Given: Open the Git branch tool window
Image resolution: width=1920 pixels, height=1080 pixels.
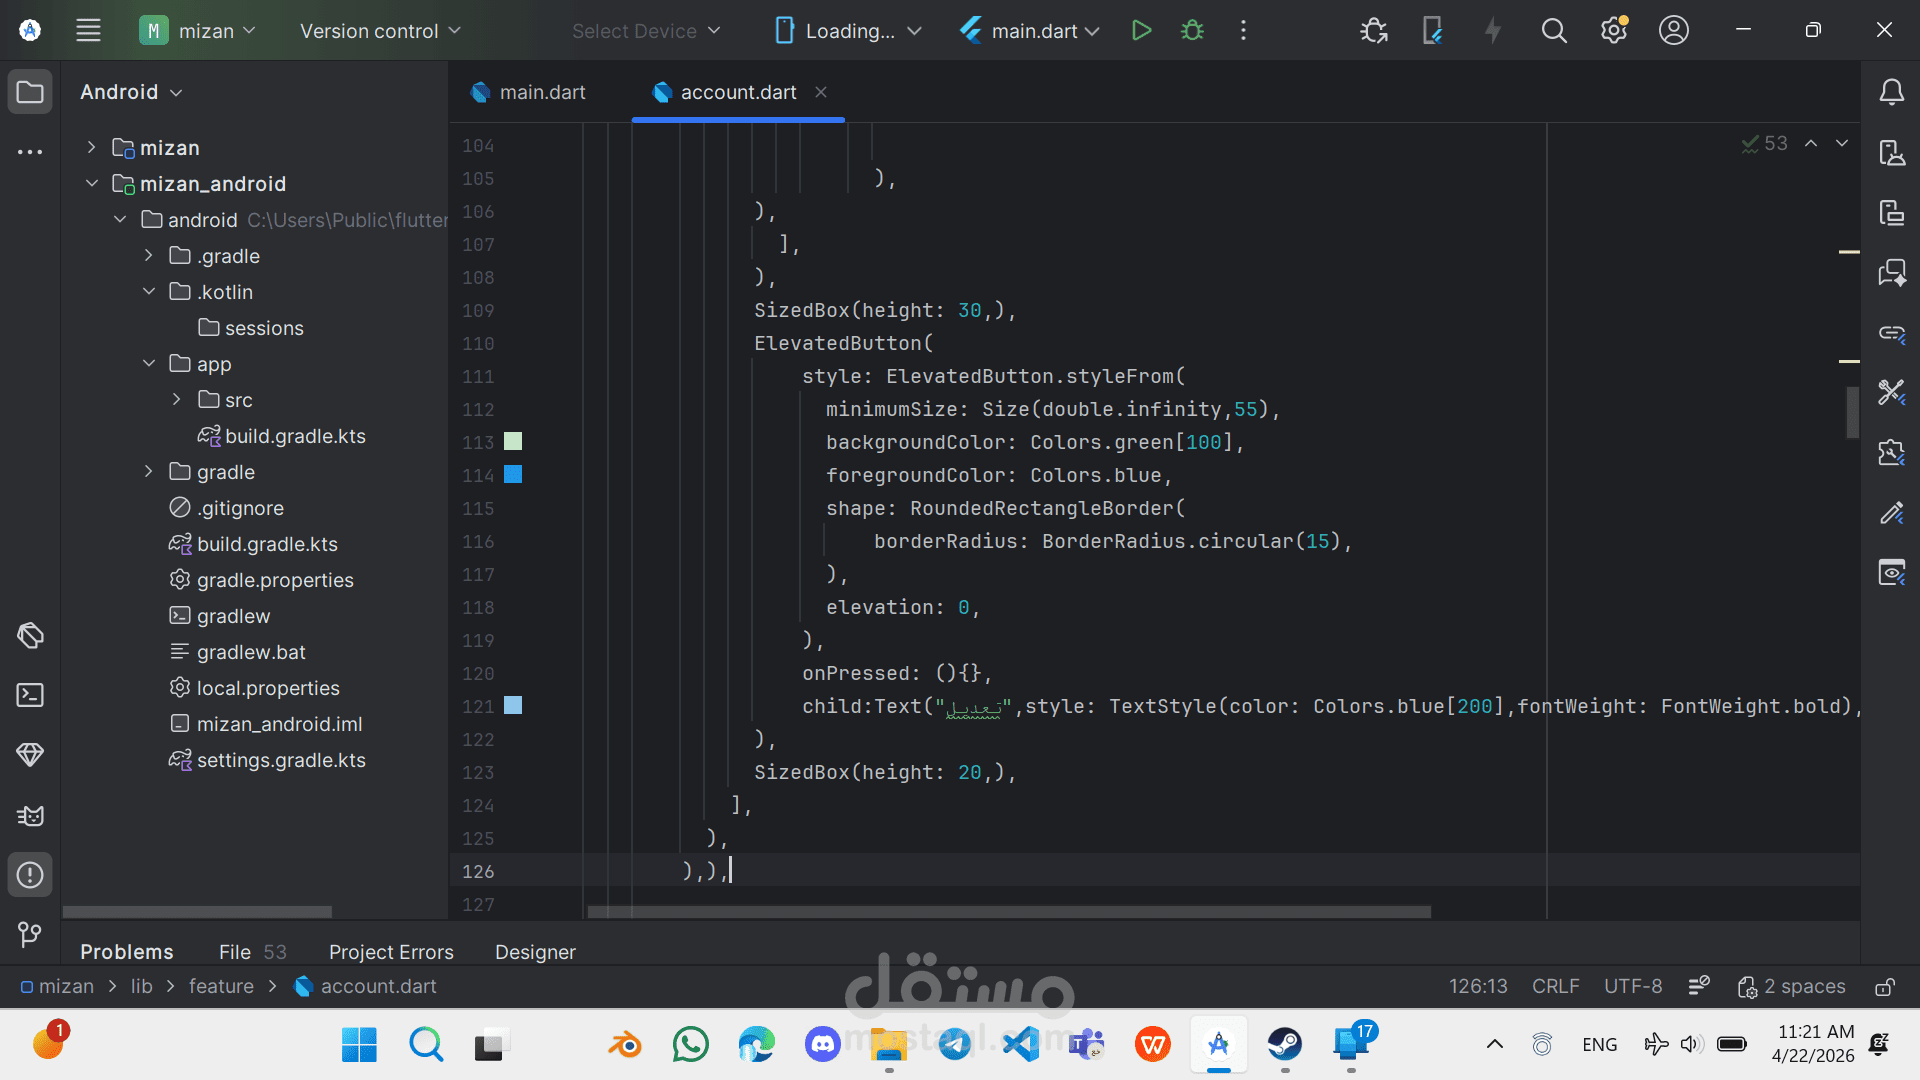Looking at the screenshot, I should (30, 935).
